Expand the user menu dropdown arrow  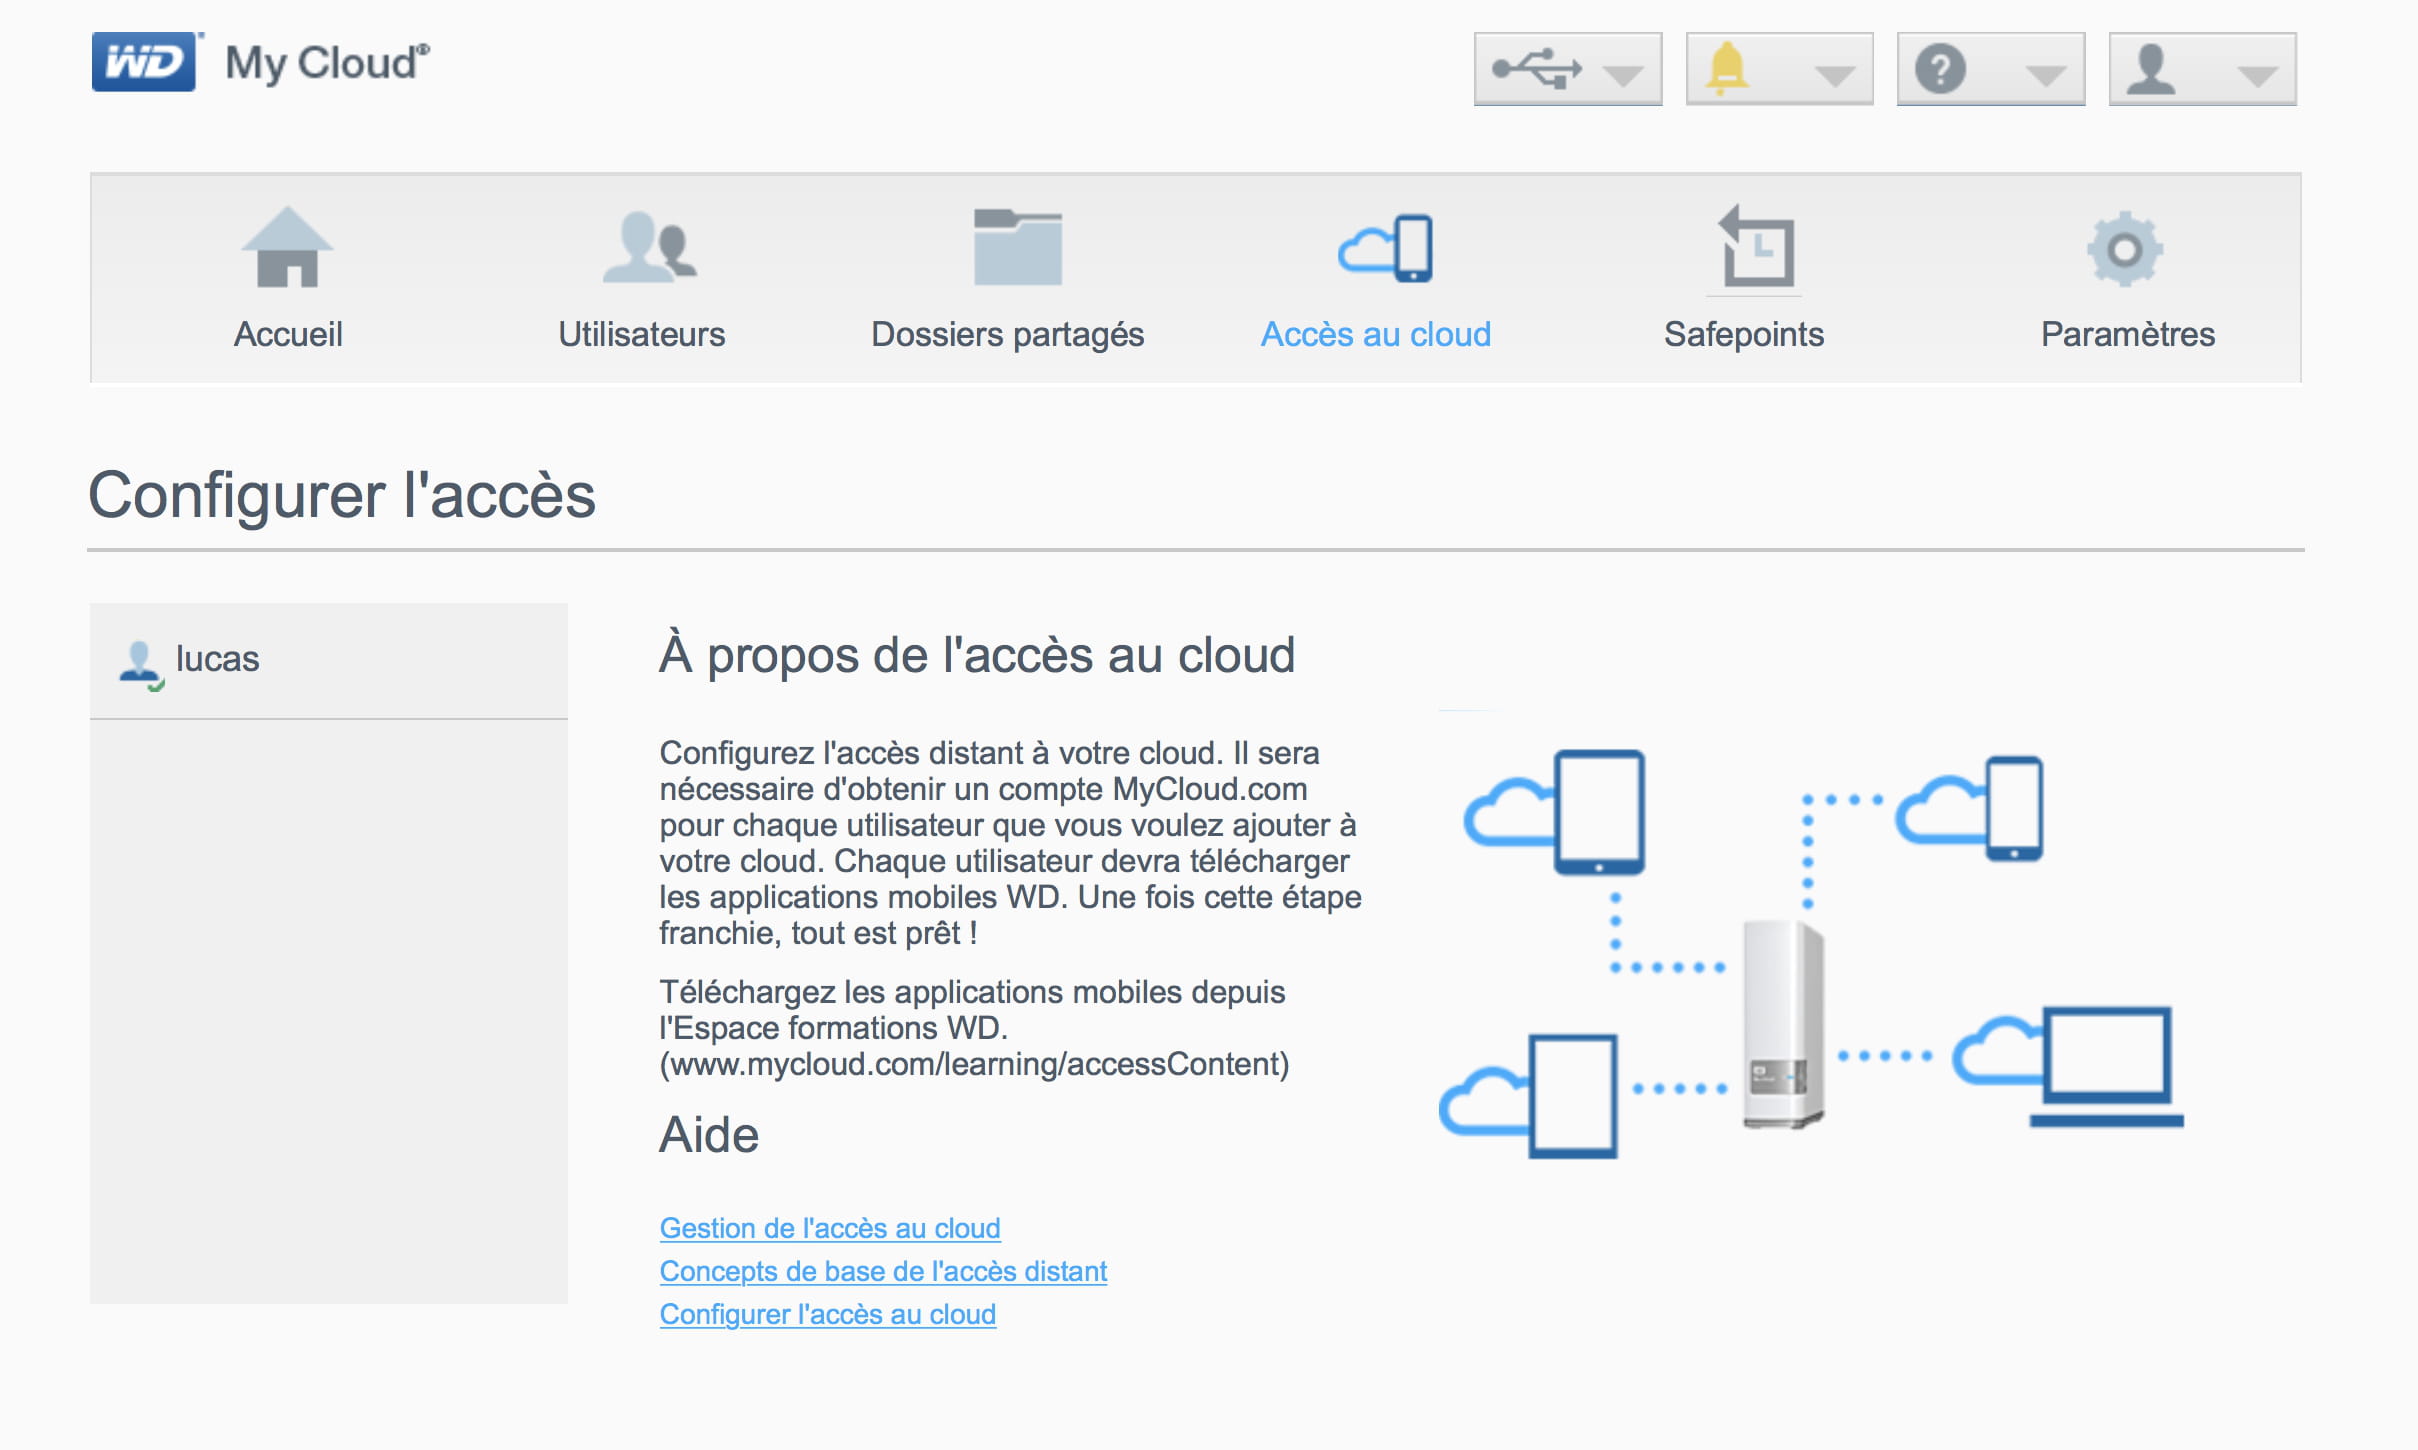pos(2257,75)
